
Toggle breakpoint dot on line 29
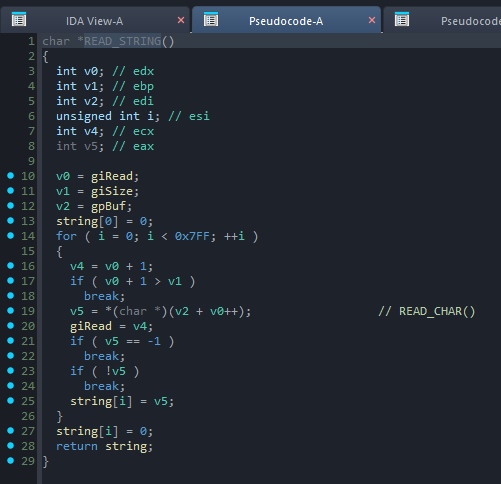tap(10, 460)
